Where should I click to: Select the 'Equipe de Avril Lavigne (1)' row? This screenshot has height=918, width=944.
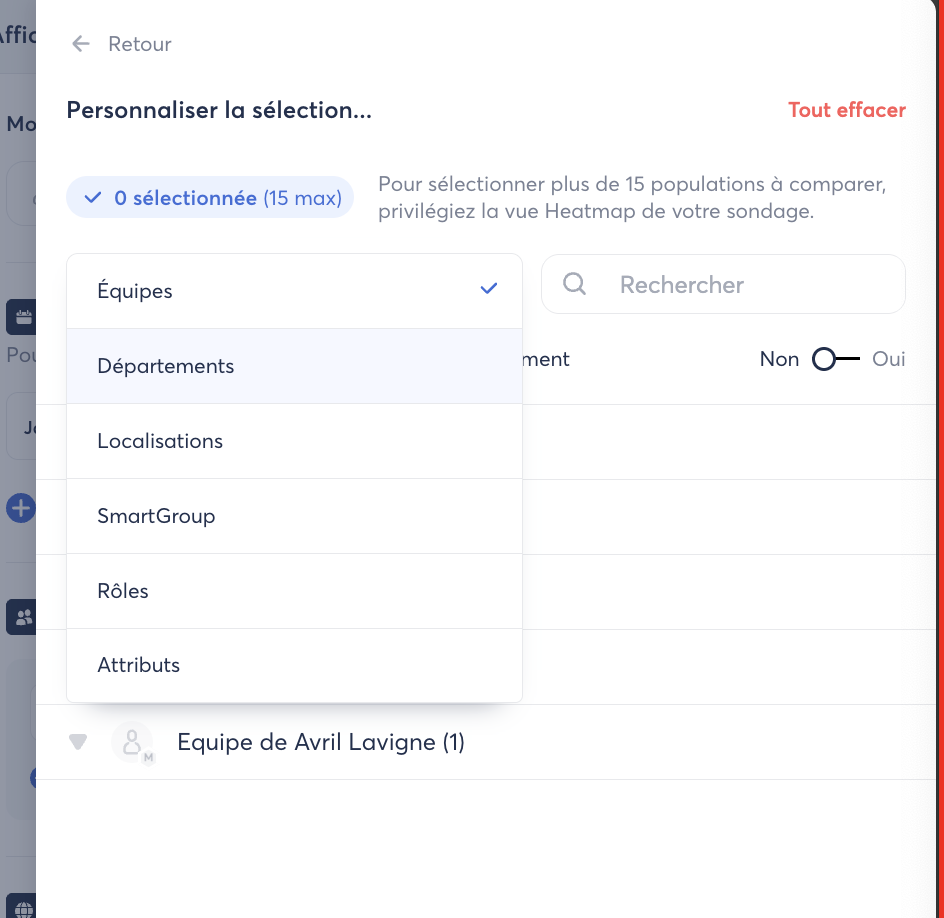(x=320, y=742)
